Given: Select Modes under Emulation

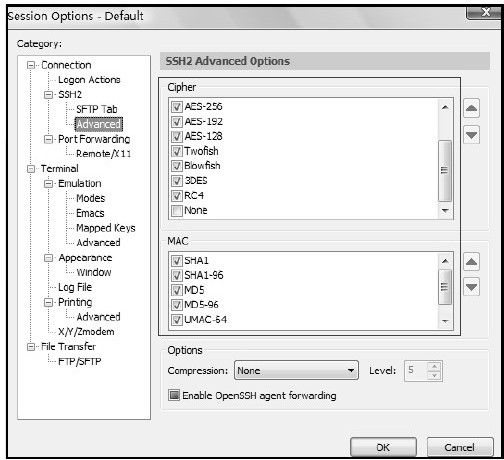Looking at the screenshot, I should (91, 198).
